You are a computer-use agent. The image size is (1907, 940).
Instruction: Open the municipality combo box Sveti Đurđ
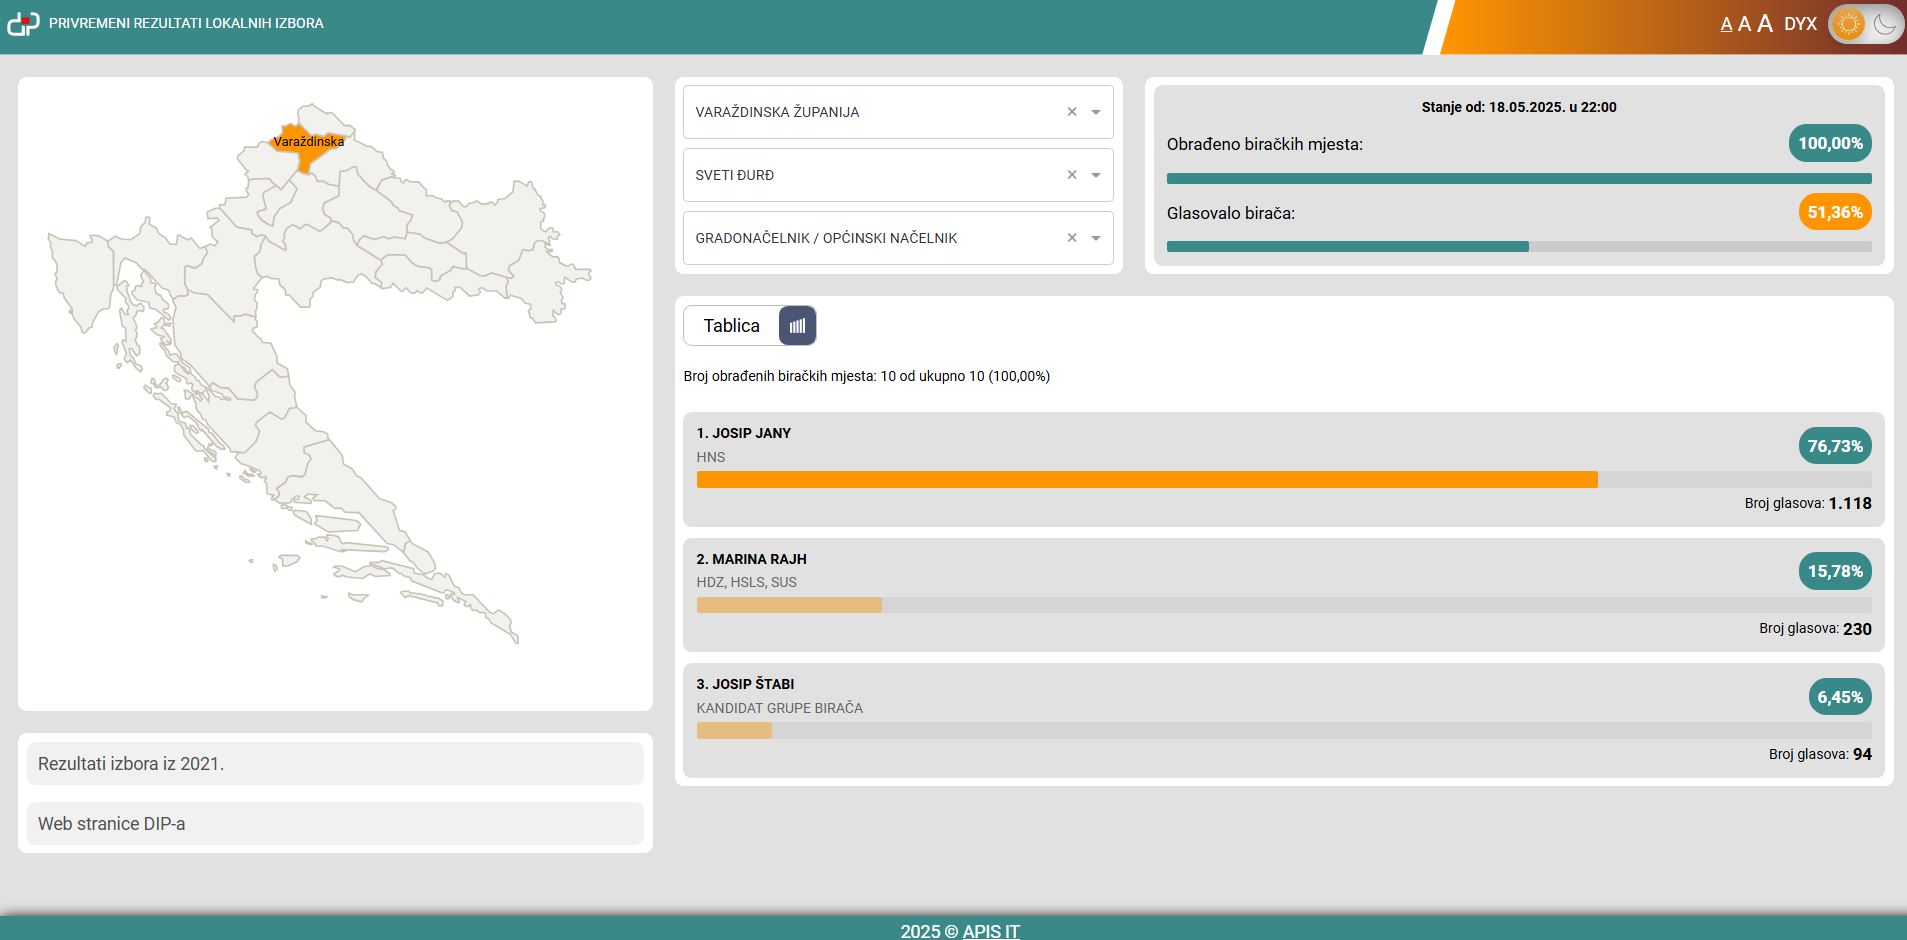tap(898, 175)
